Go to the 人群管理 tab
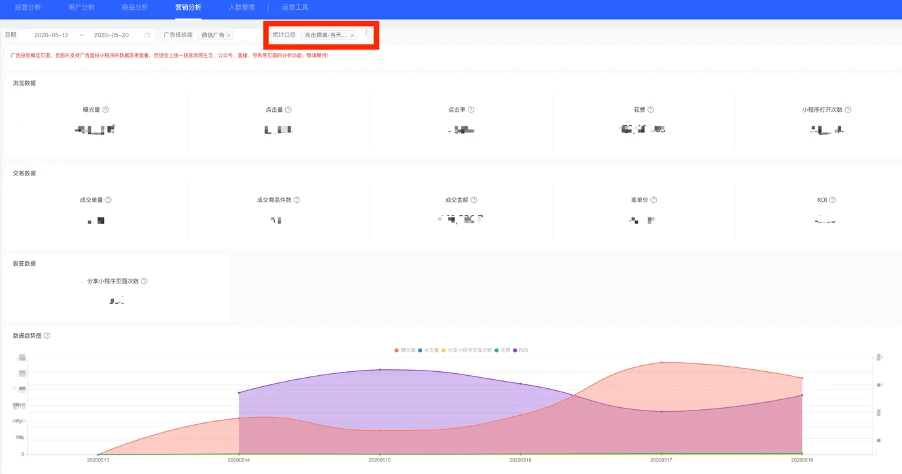This screenshot has width=902, height=474. [242, 7]
